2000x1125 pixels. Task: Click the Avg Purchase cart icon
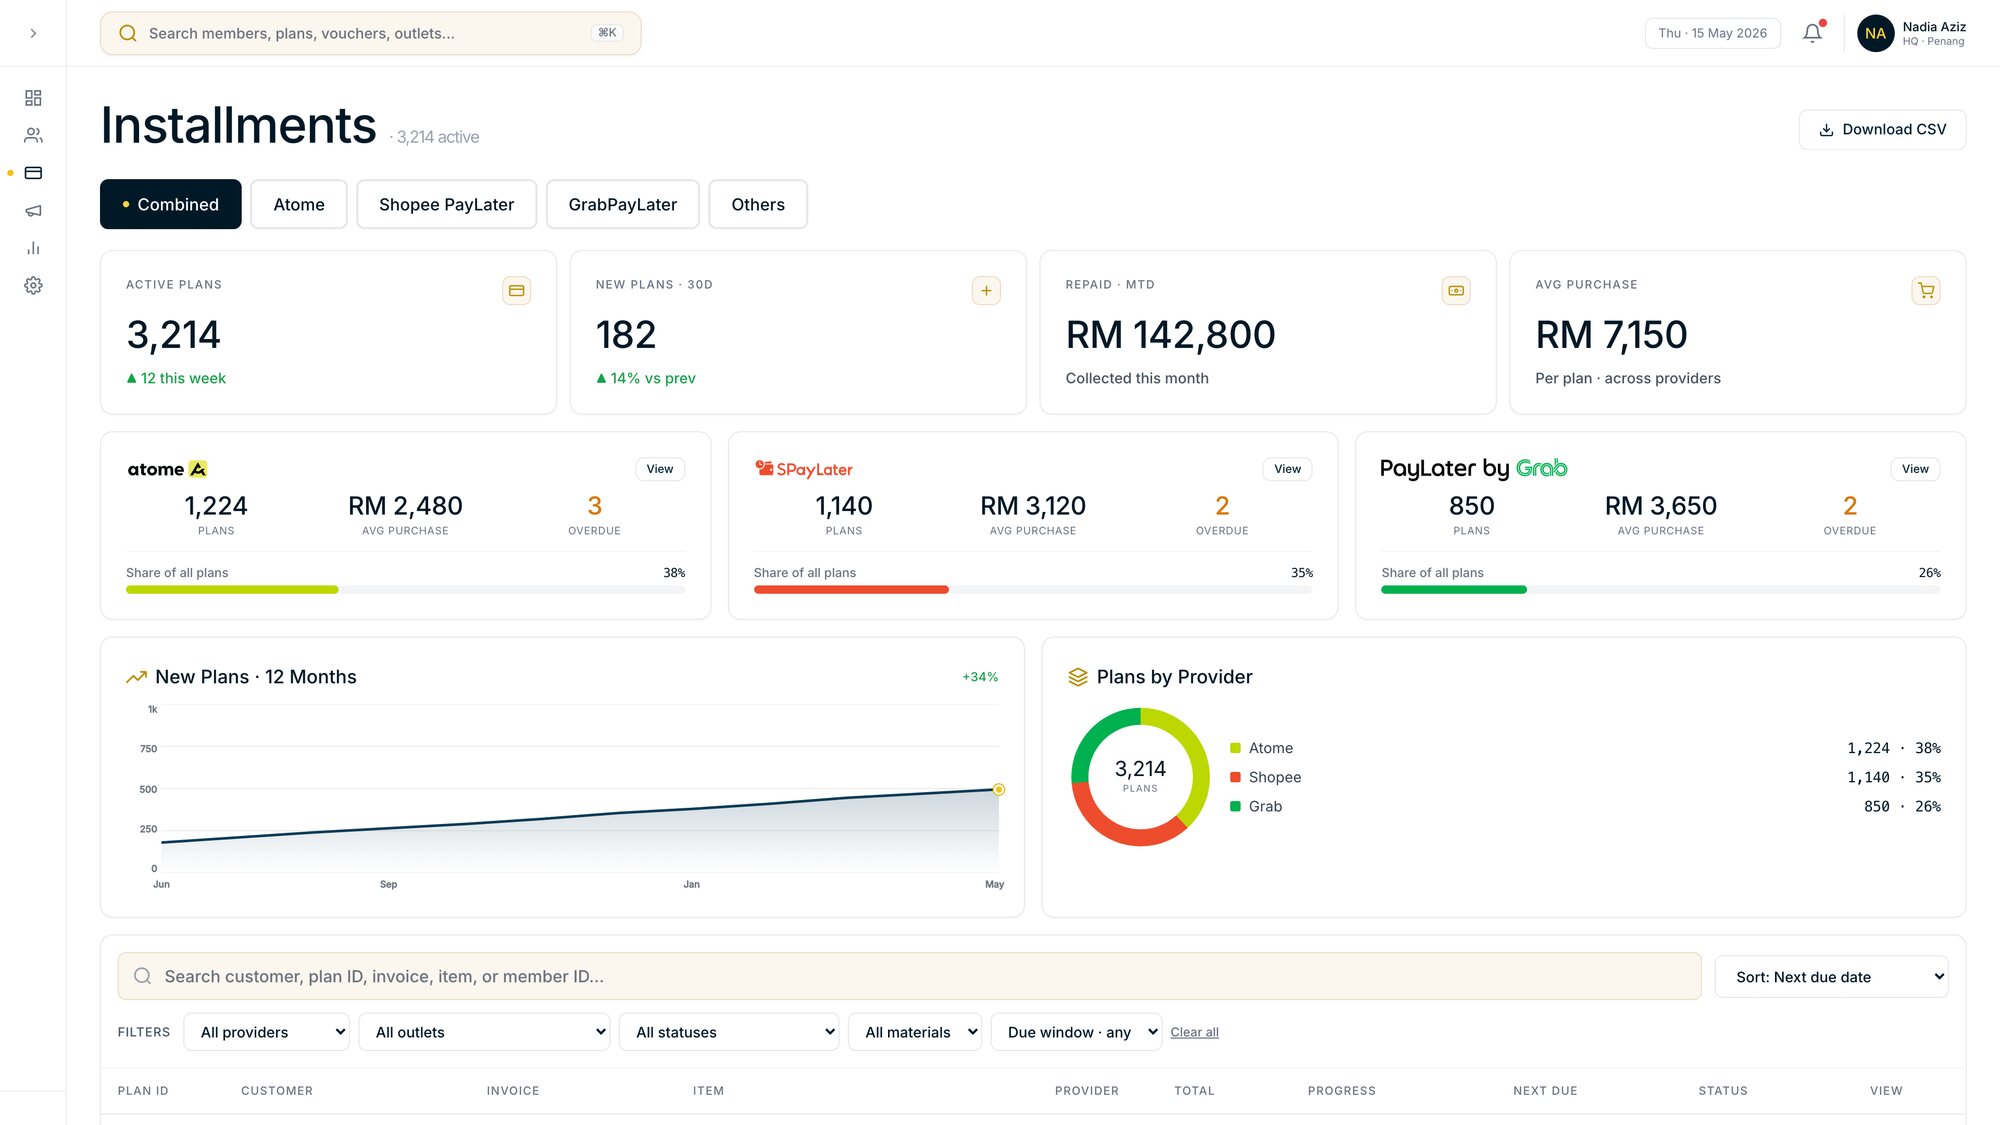(1926, 291)
